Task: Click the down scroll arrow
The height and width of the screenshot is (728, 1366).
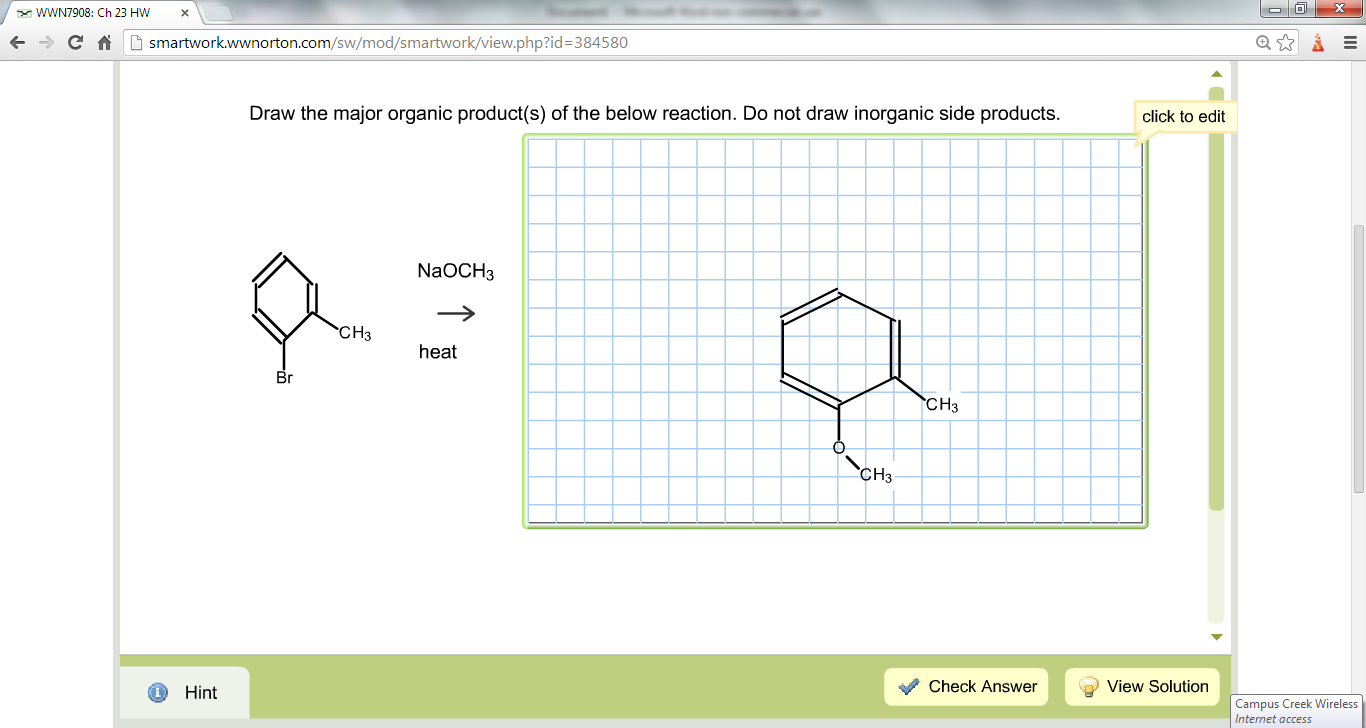Action: coord(1216,635)
